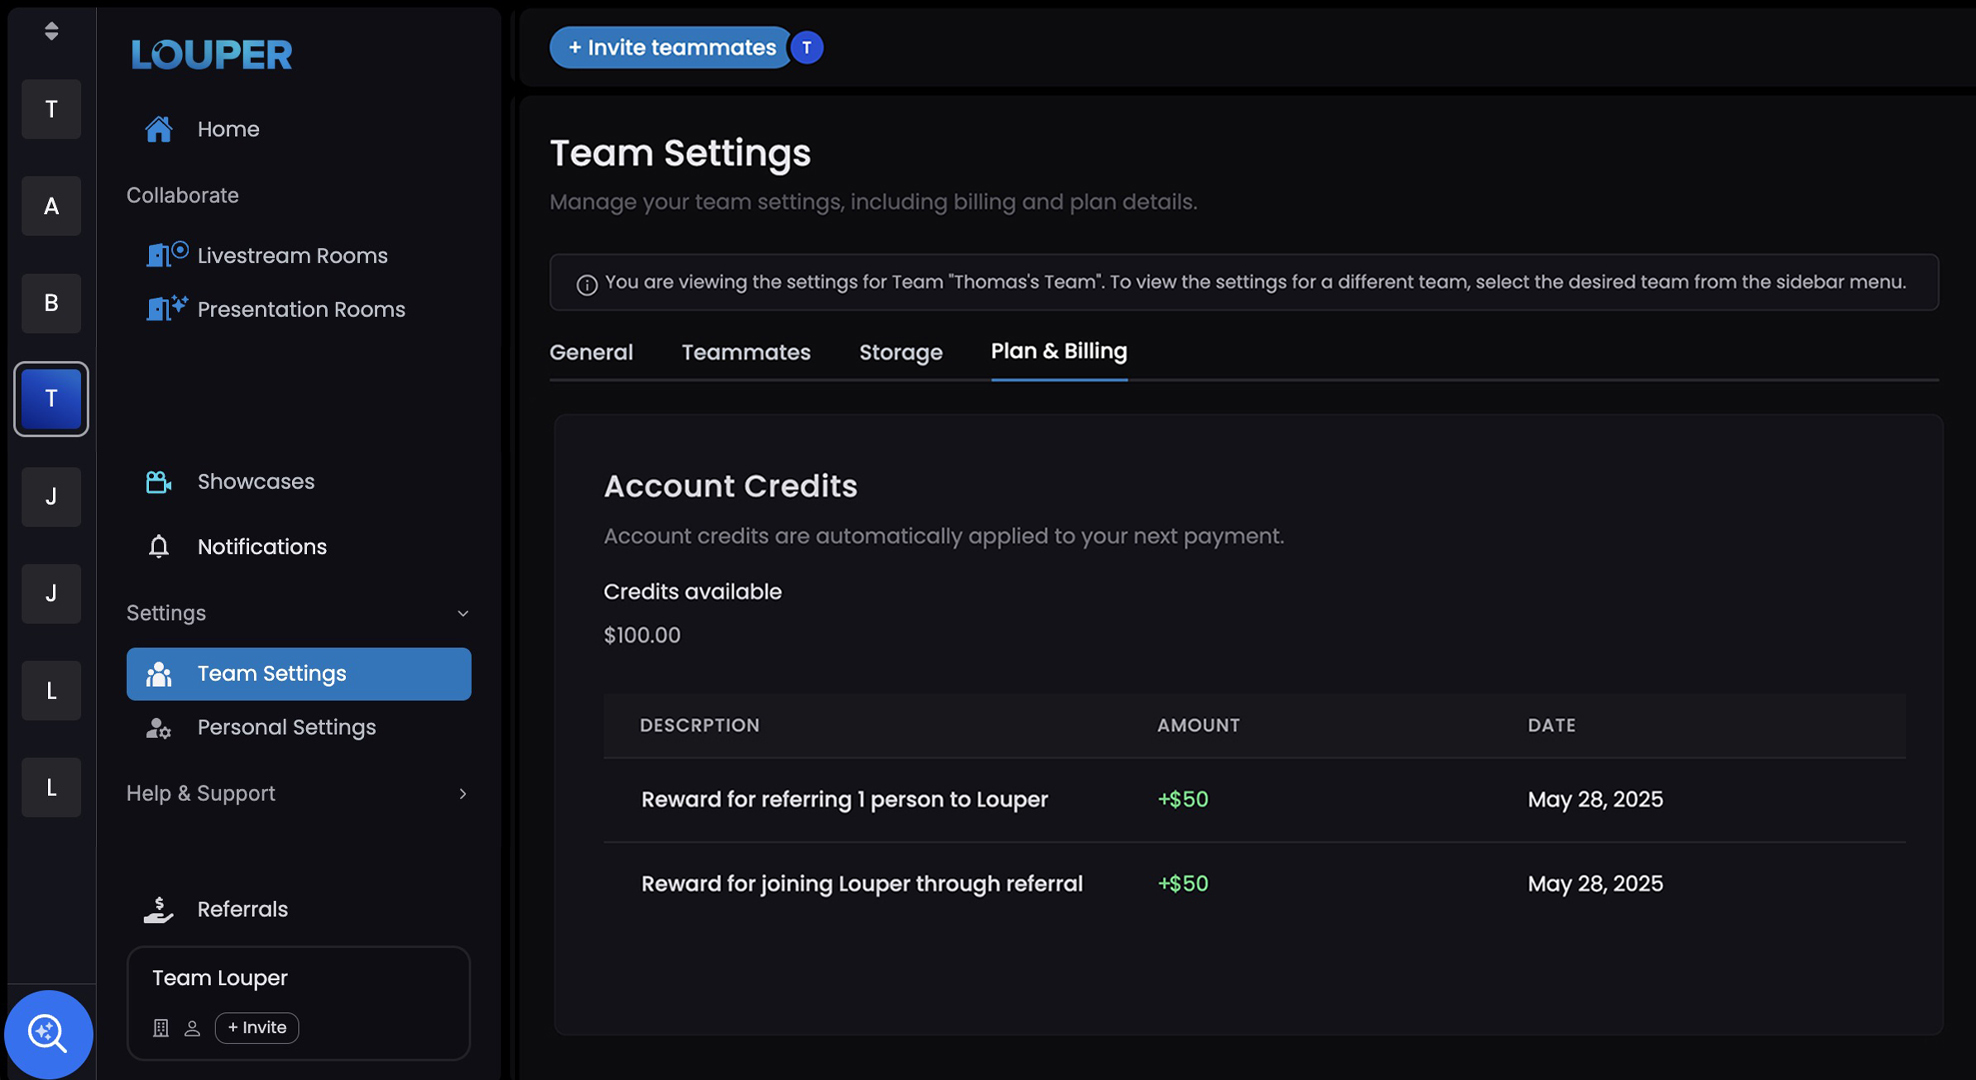
Task: Select team avatar B in the left rail
Action: pyautogui.click(x=50, y=303)
